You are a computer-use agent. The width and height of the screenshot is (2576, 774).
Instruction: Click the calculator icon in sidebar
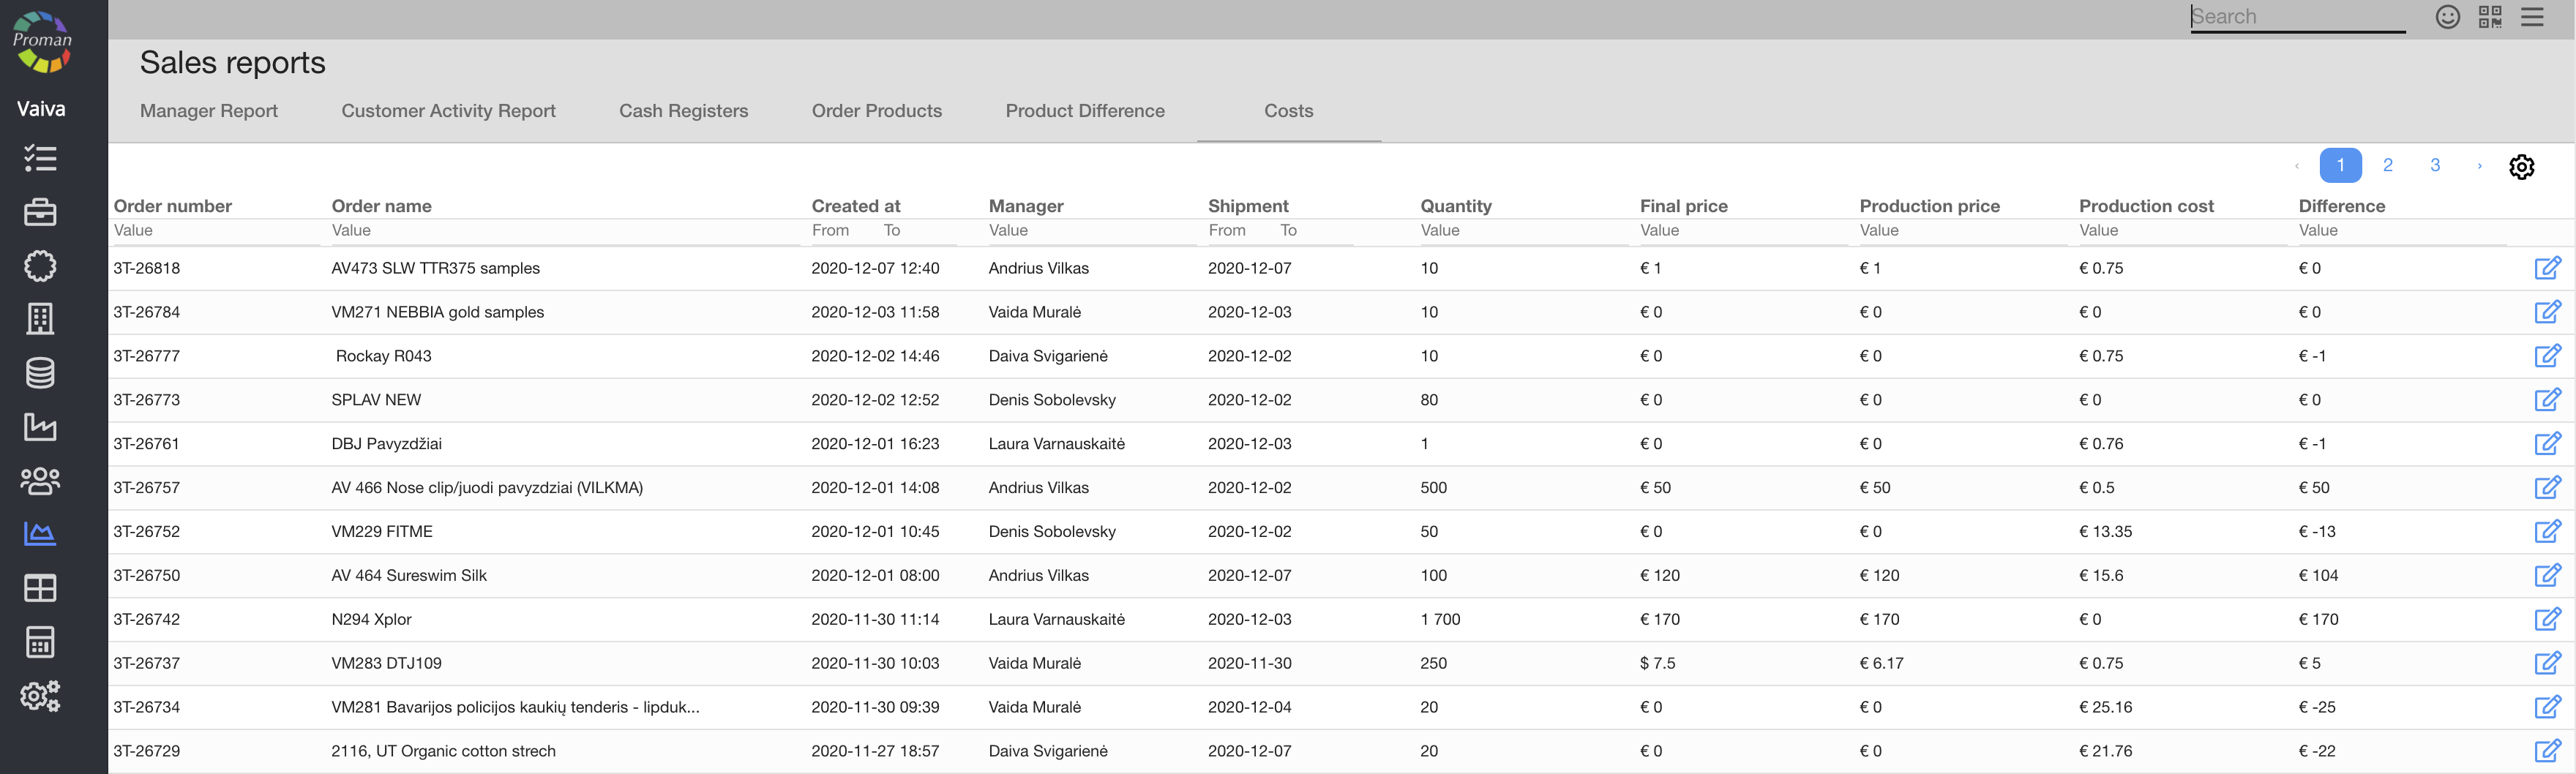40,642
